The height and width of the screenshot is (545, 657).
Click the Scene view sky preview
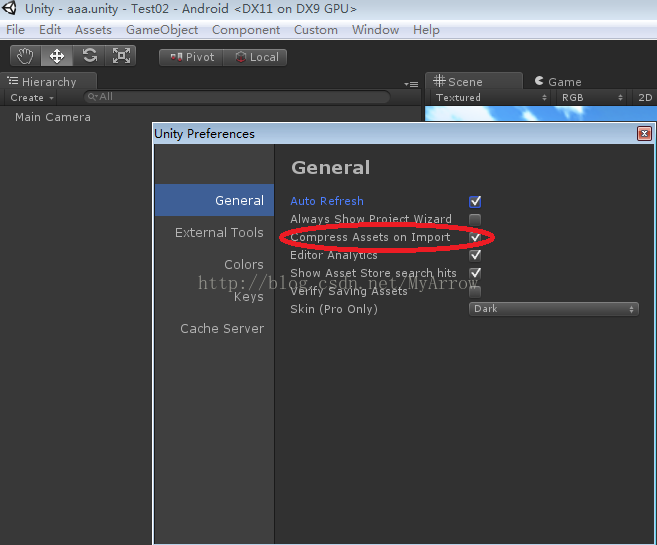(541, 114)
